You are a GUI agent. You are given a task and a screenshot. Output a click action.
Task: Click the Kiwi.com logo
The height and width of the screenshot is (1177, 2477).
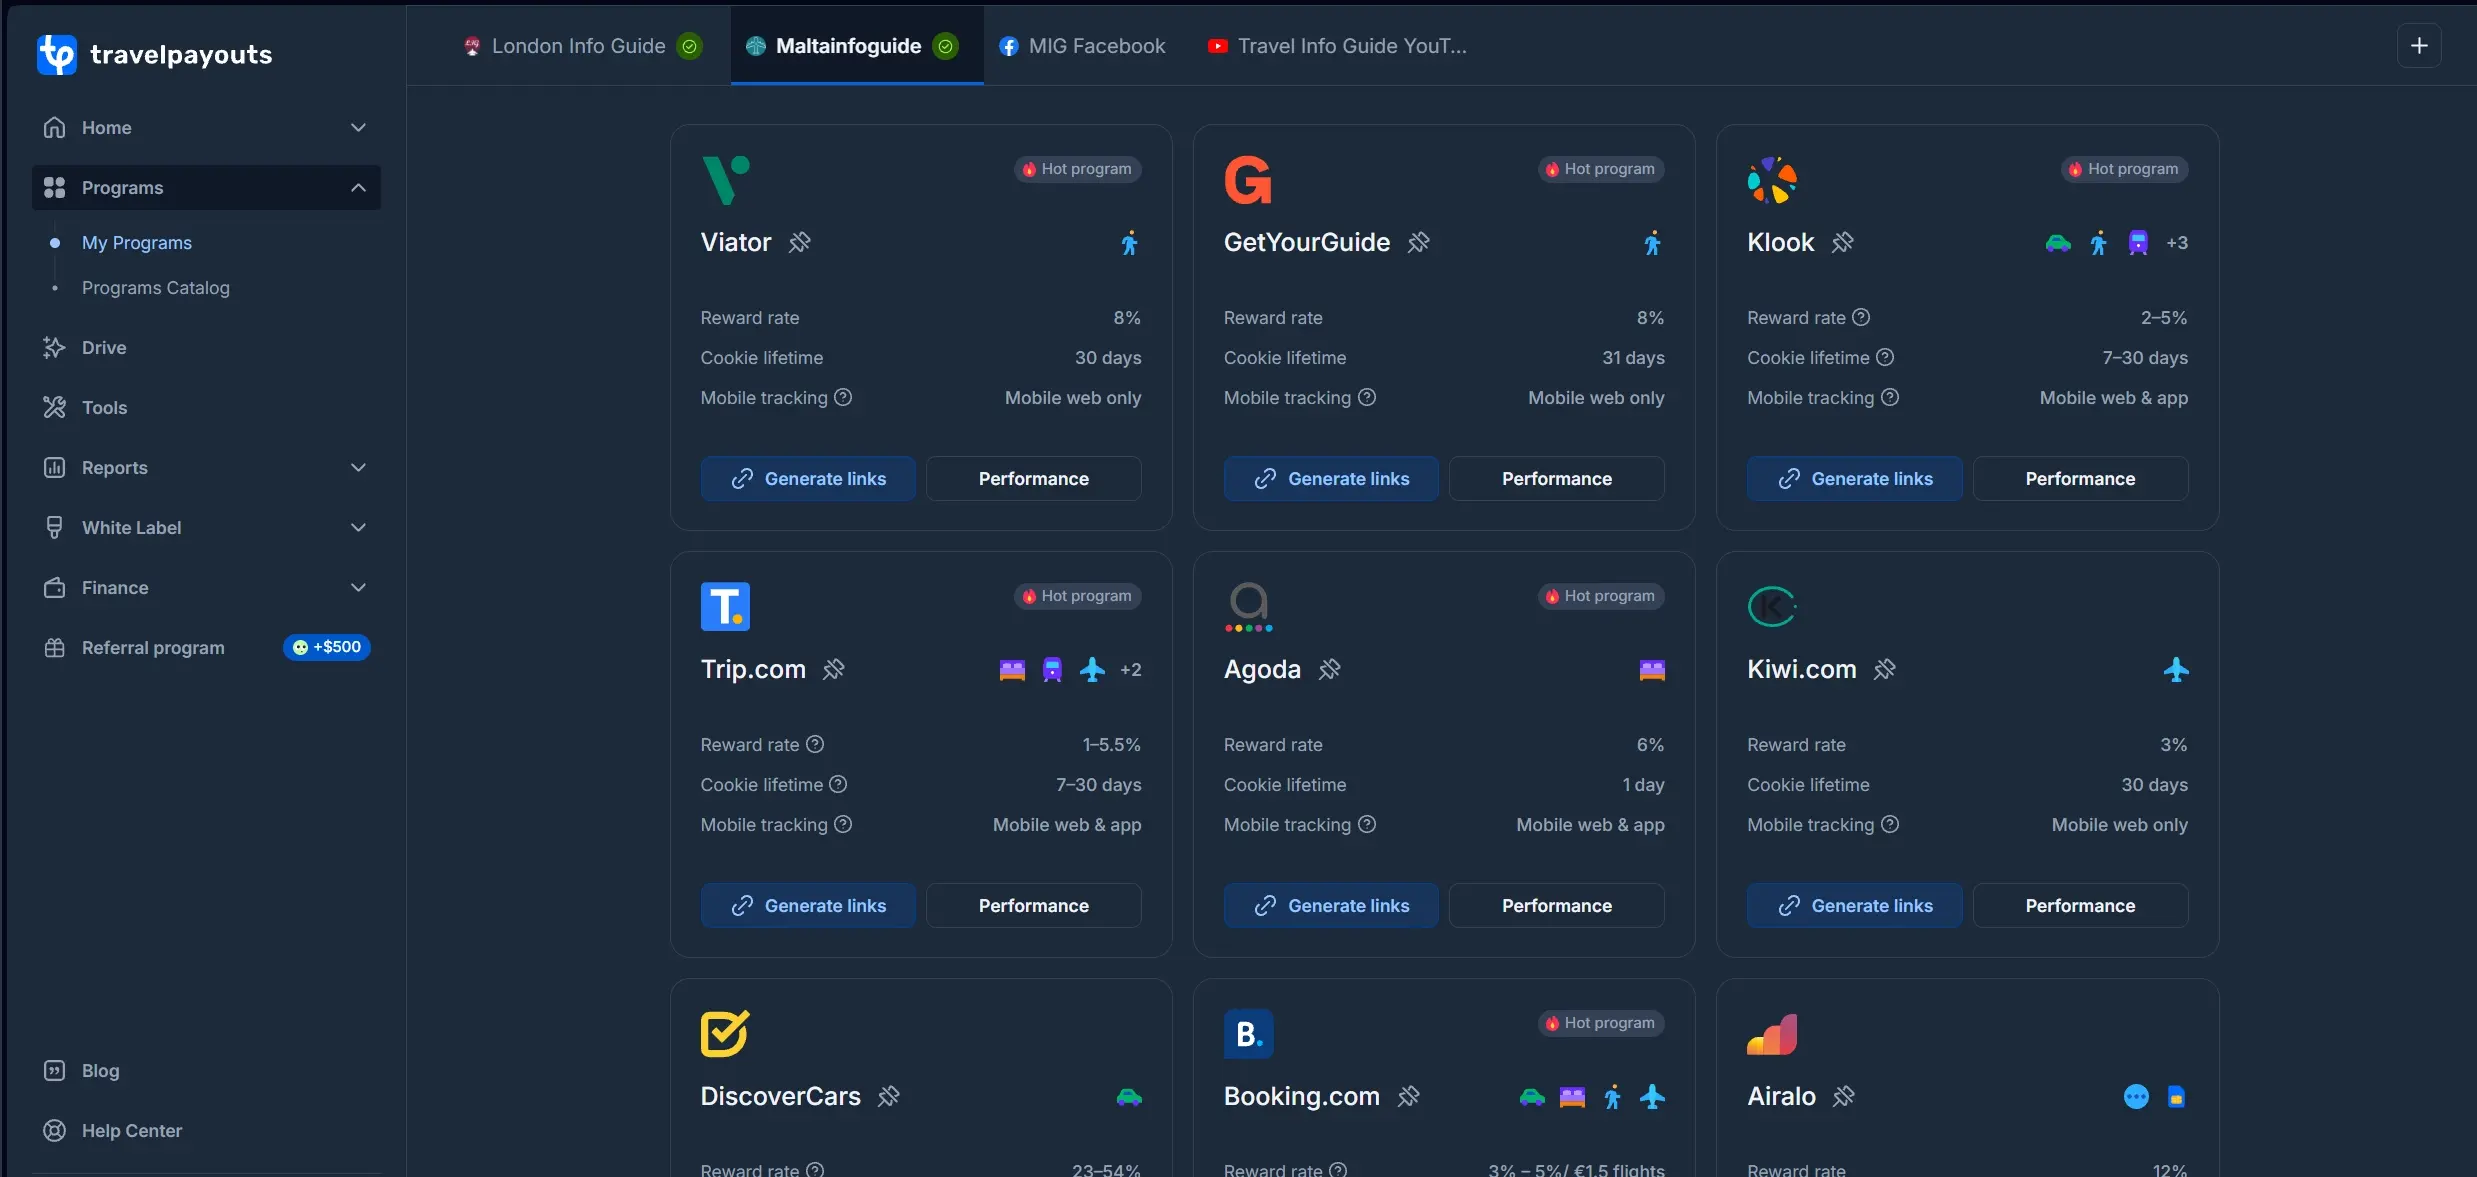1772,607
